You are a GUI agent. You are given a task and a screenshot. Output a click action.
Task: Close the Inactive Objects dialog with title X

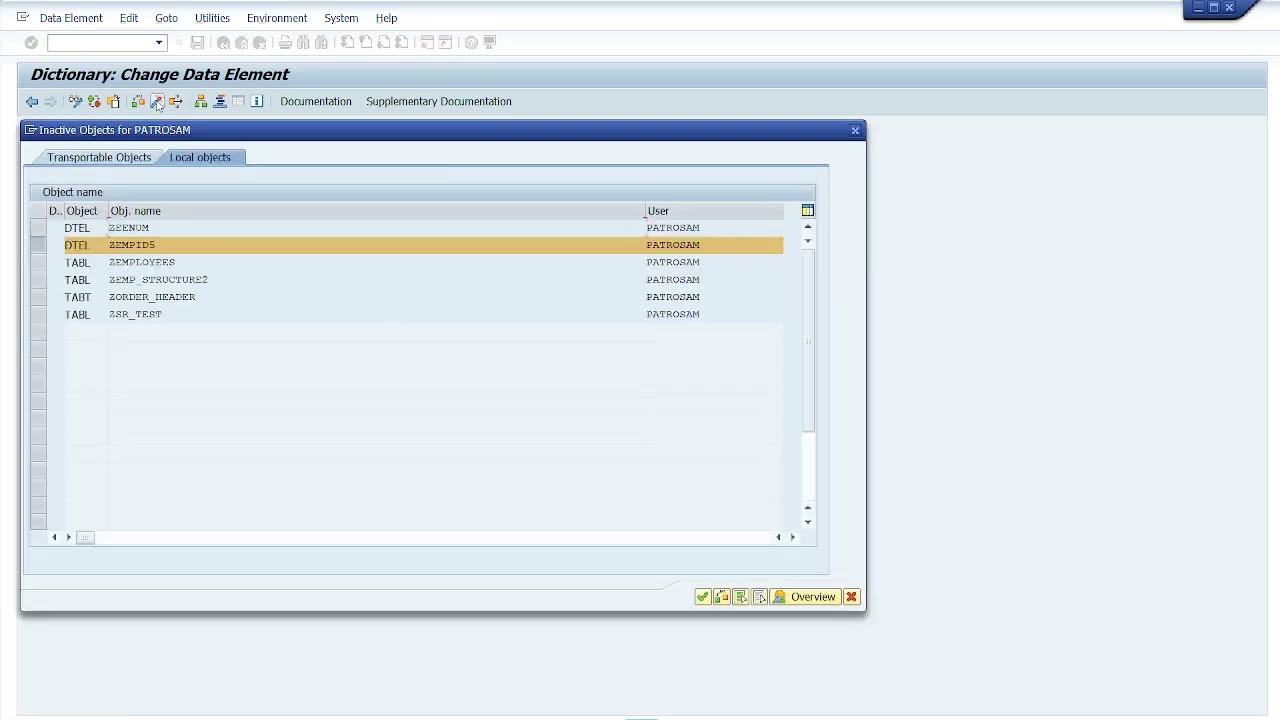(x=855, y=130)
